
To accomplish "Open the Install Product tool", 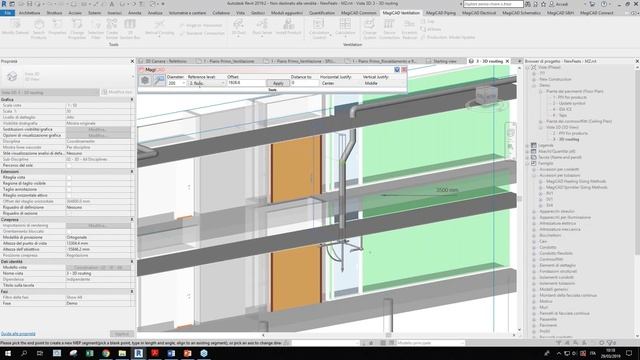I will click(x=288, y=27).
